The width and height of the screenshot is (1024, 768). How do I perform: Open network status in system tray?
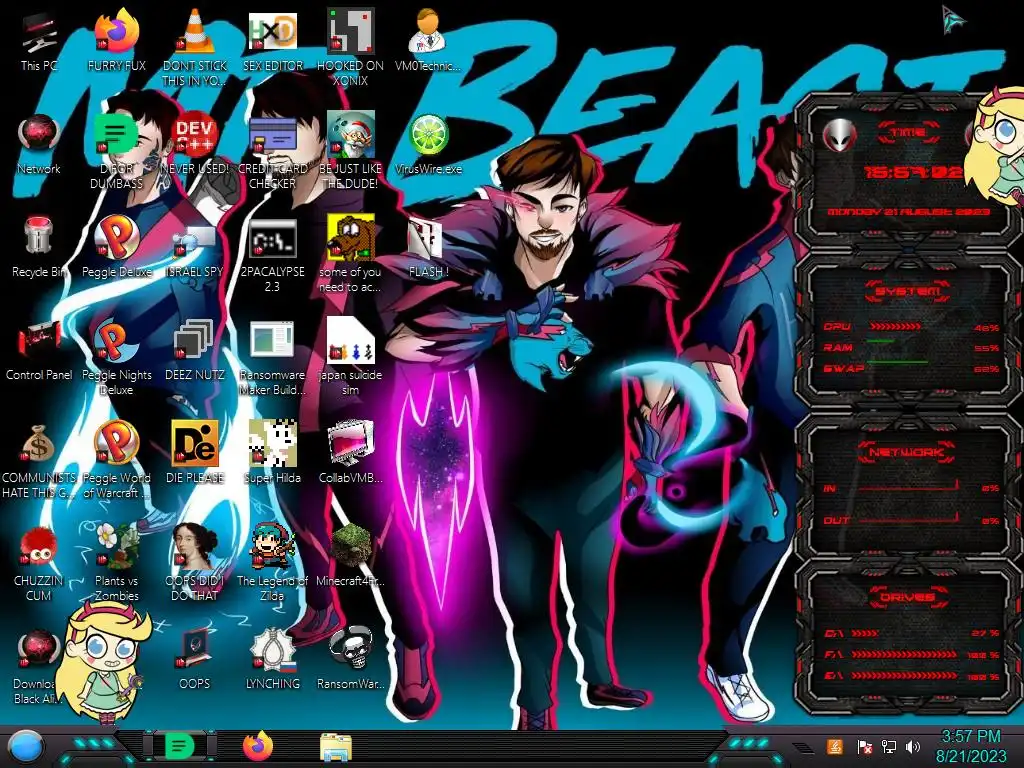tap(888, 746)
